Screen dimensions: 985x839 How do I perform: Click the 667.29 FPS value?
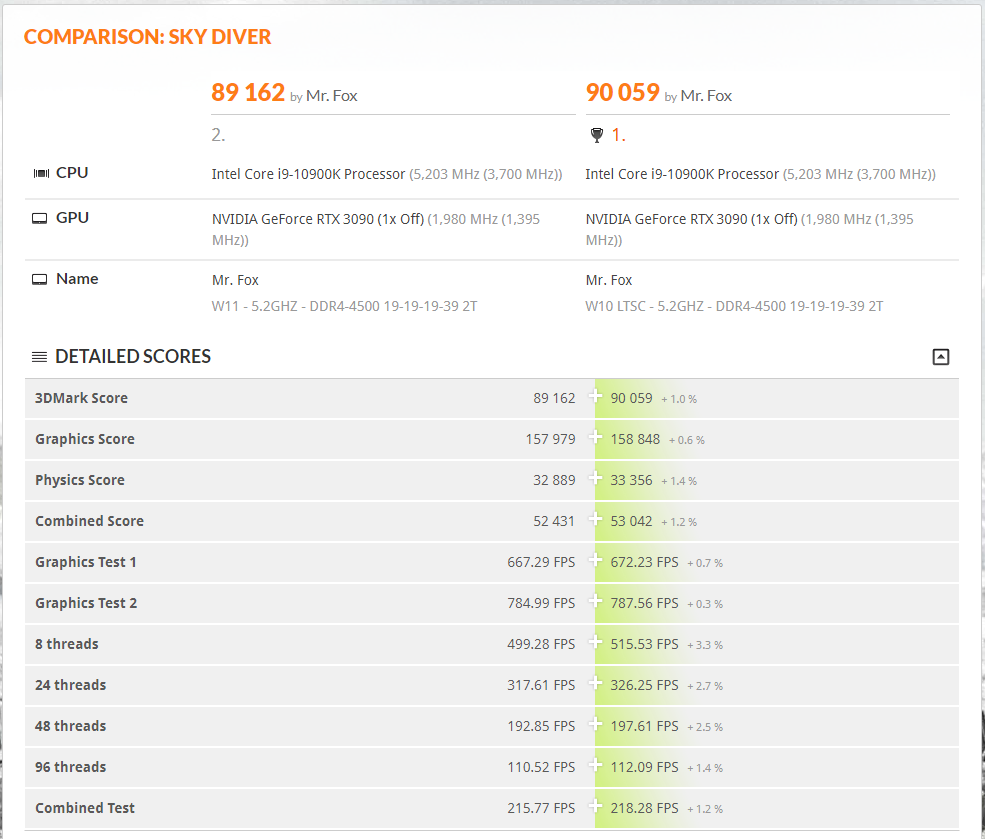(541, 562)
